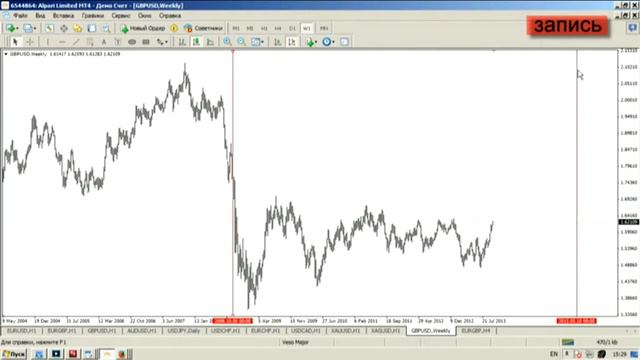
Task: Open the Сервис menu
Action: coord(121,16)
